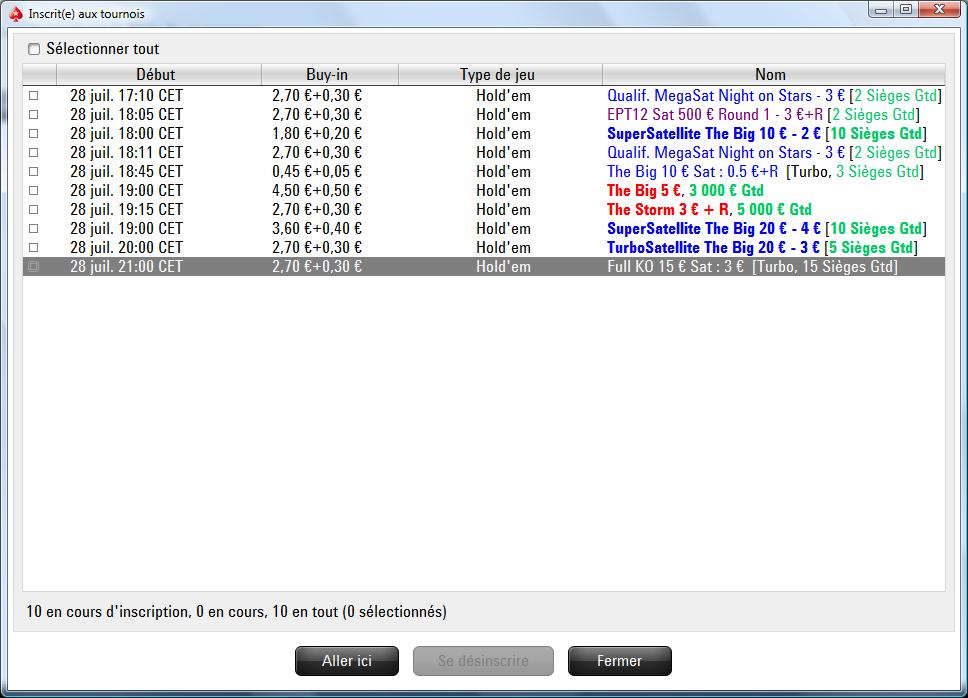Click the 4,50 €+0,50 € buy-in cell
This screenshot has height=698, width=968.
(317, 191)
